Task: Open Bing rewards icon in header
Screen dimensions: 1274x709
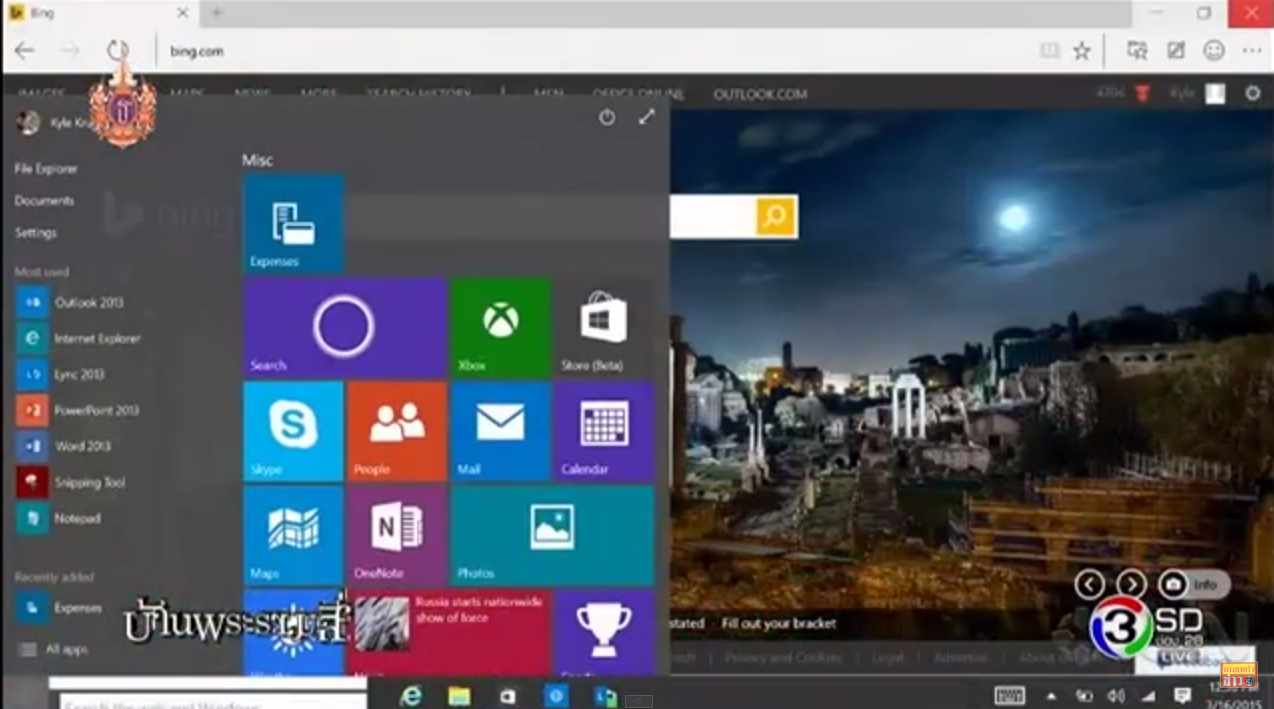Action: click(x=1142, y=93)
